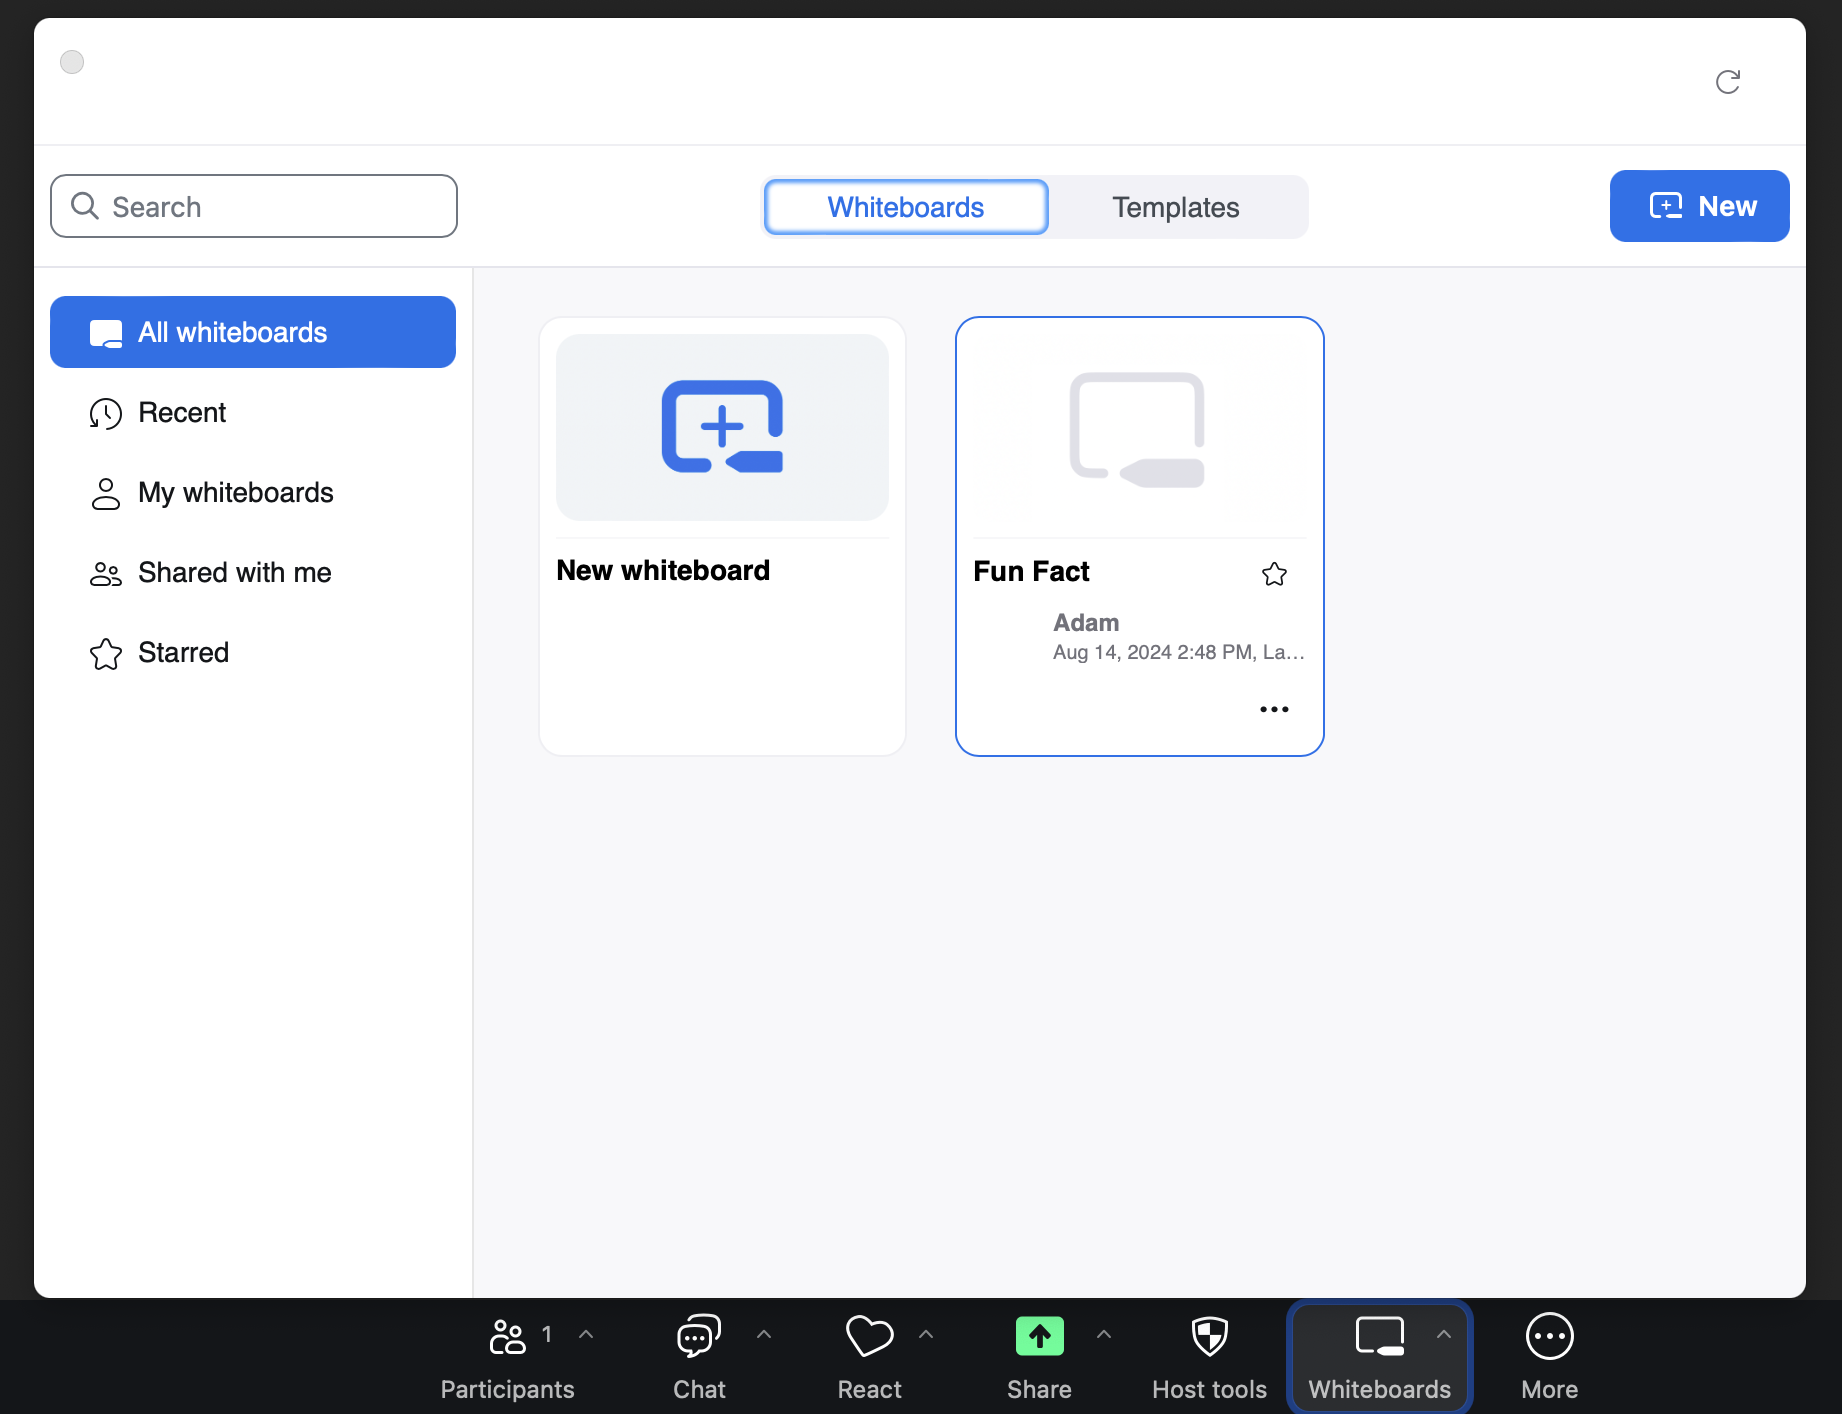Select Shared with me in sidebar

(234, 573)
